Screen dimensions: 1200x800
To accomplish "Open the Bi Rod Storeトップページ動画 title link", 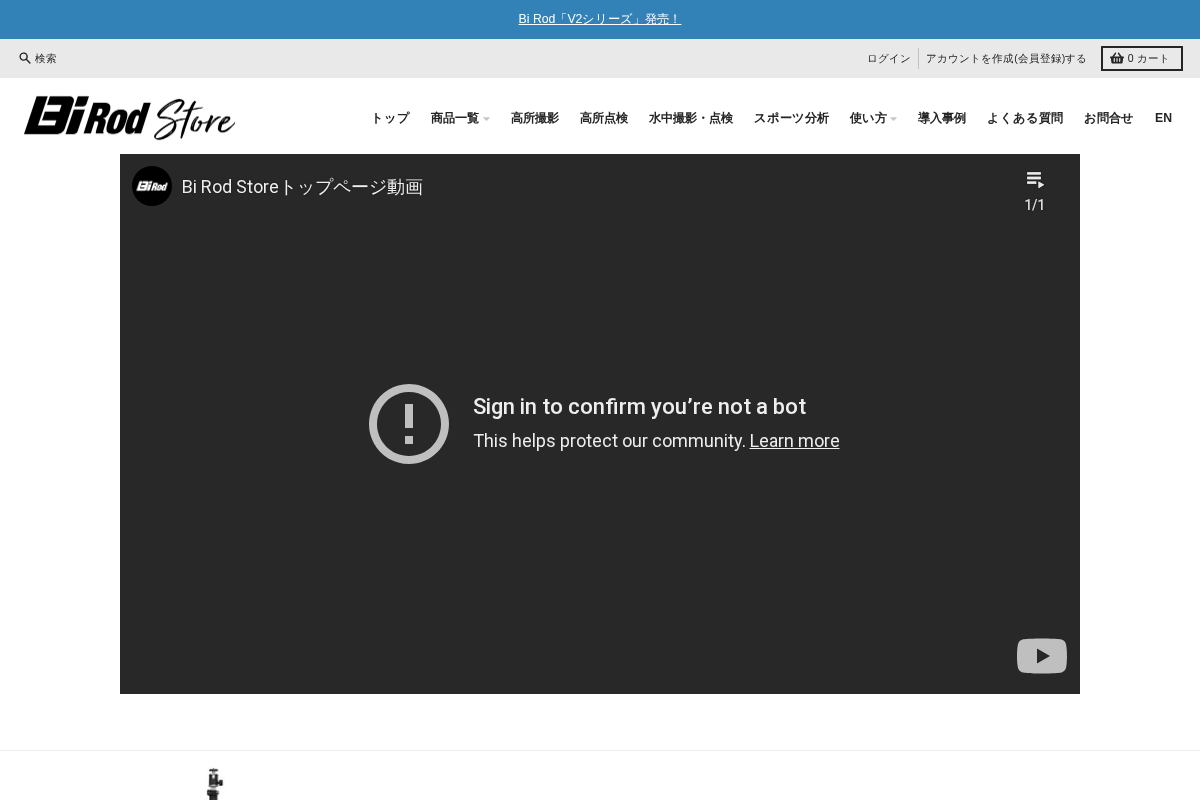I will pos(302,186).
